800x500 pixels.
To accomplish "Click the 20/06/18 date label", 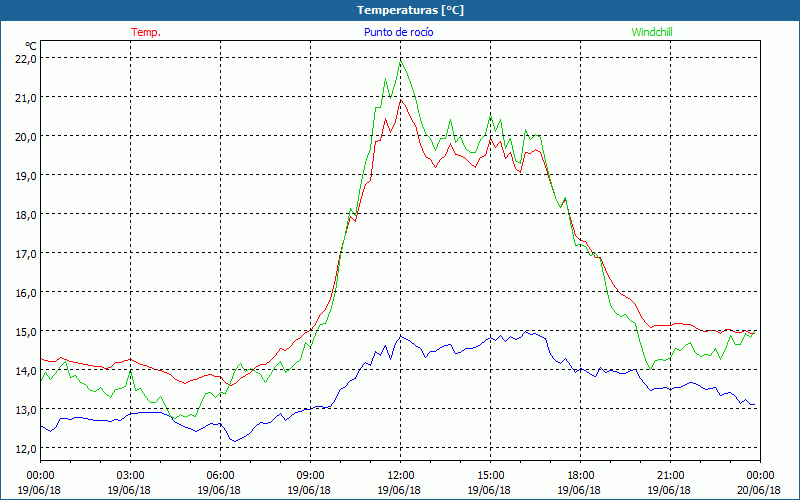I will 759,490.
